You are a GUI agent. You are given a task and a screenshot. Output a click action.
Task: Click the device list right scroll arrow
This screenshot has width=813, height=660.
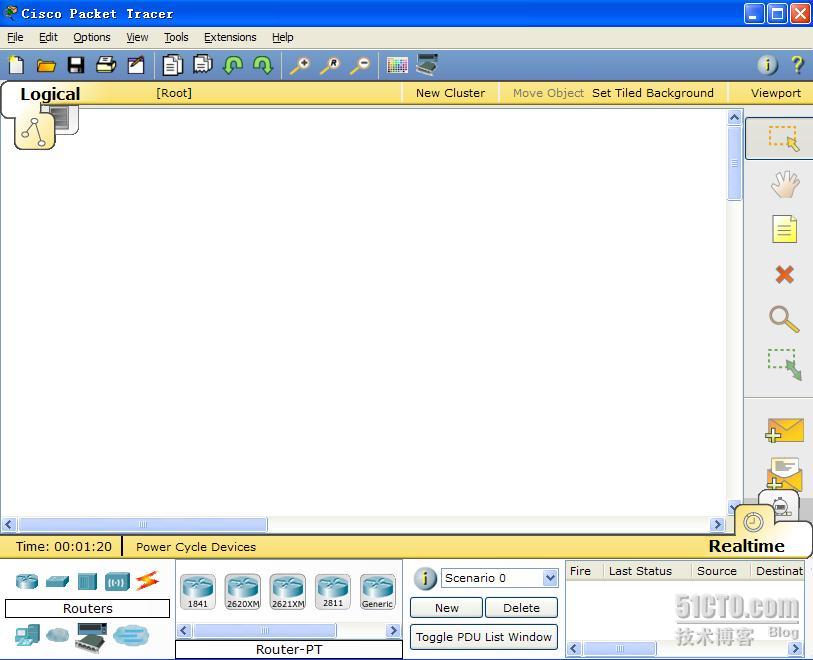pos(393,630)
